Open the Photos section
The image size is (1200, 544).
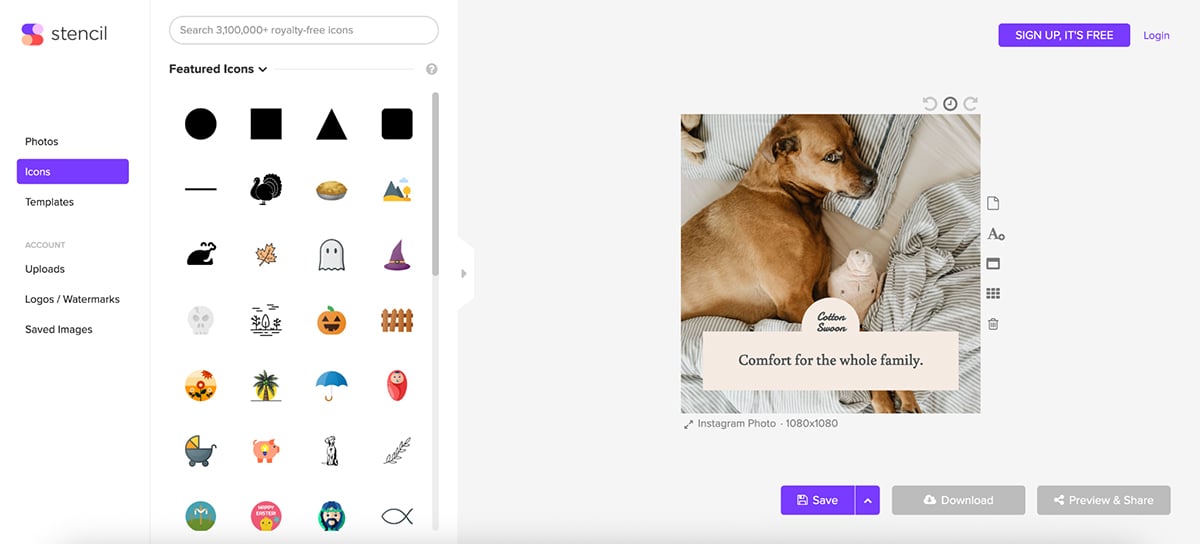tap(42, 142)
